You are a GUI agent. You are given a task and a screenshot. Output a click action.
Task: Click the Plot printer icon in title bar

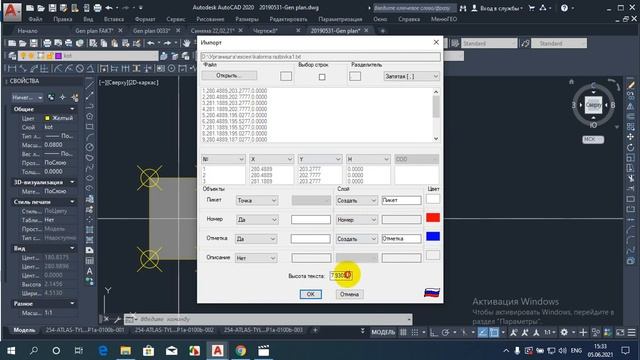click(x=97, y=8)
